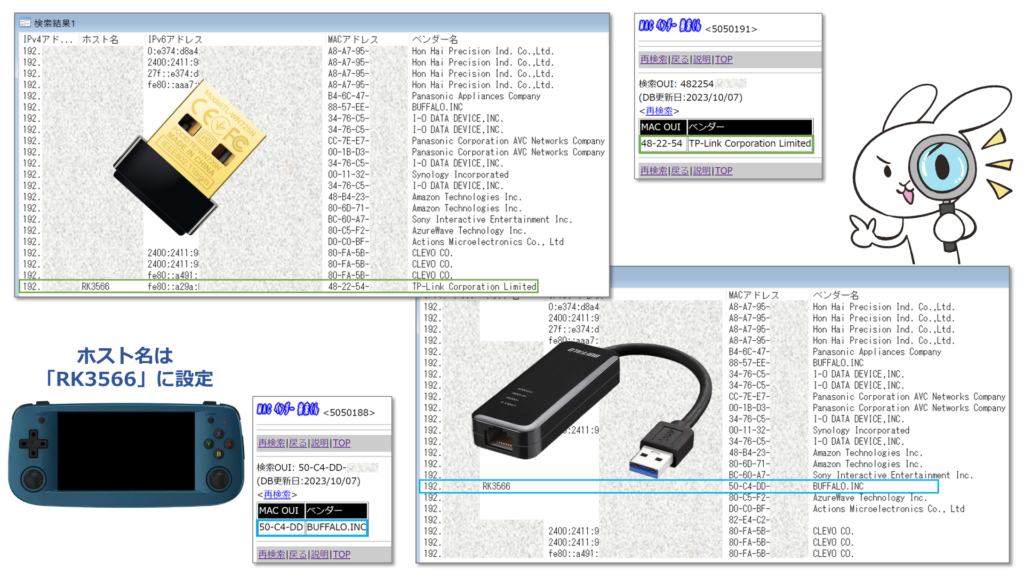
Task: Select BC-60-A7- MAC address in 検索結果1 window
Action: pyautogui.click(x=348, y=219)
